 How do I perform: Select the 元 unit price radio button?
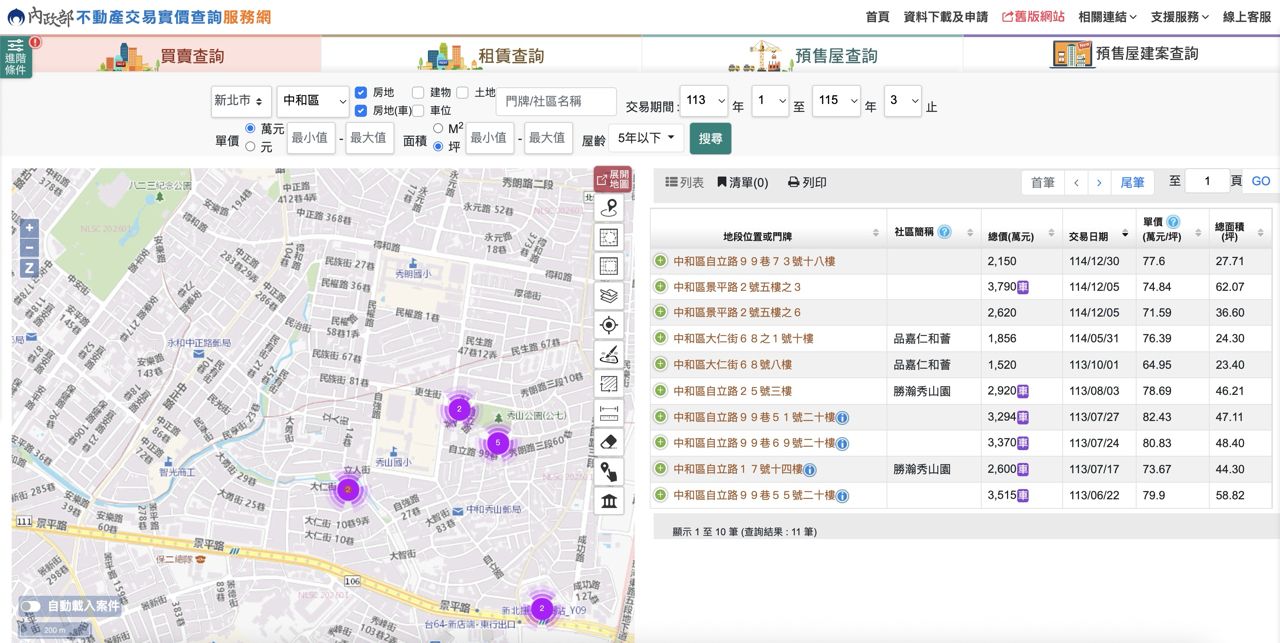251,146
